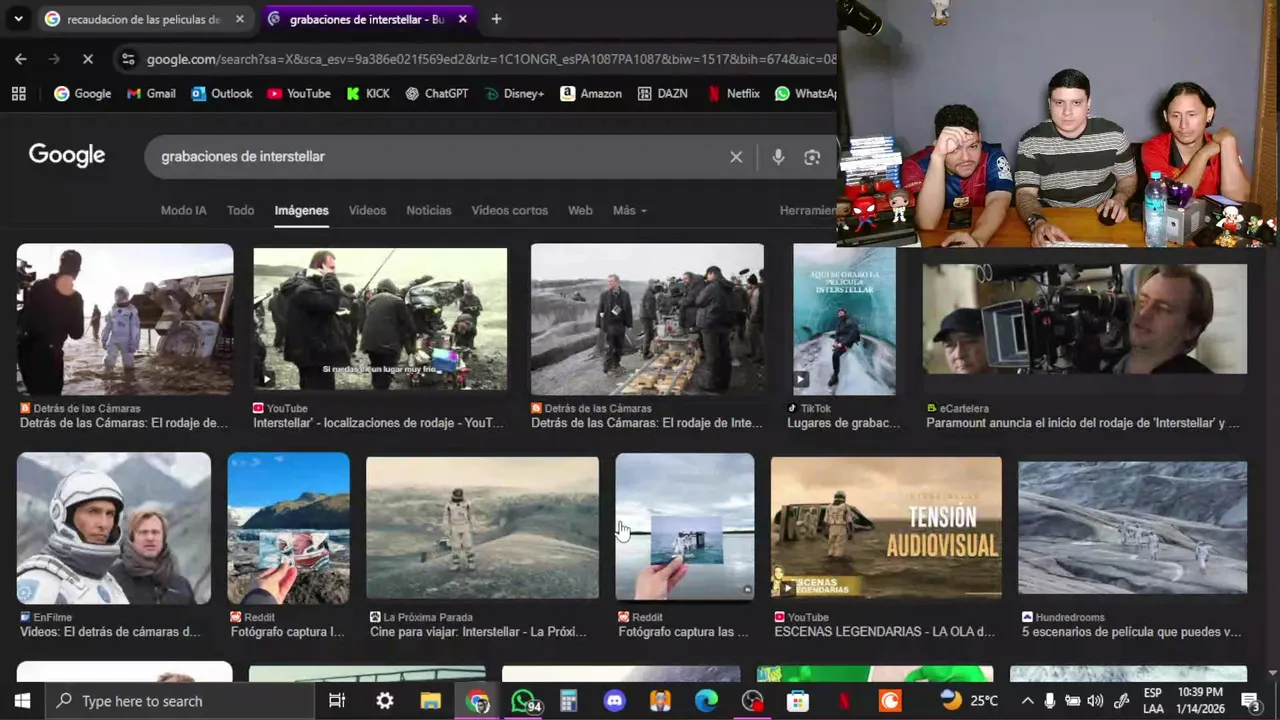Open the Google bookmark
Screen dimensions: 1280x720
tap(82, 93)
